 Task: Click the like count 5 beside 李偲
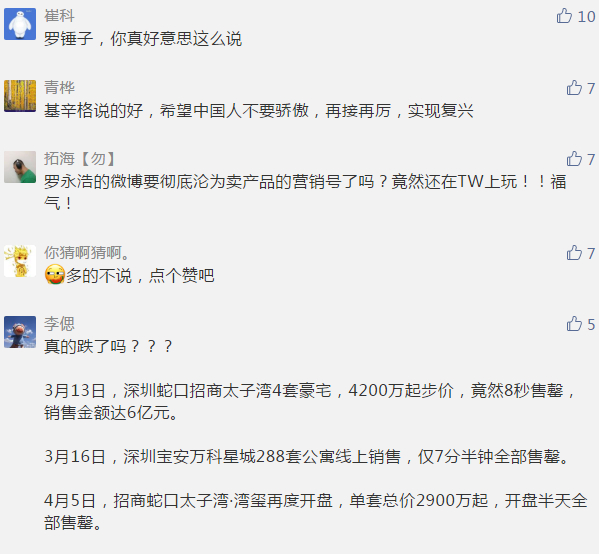click(x=591, y=324)
